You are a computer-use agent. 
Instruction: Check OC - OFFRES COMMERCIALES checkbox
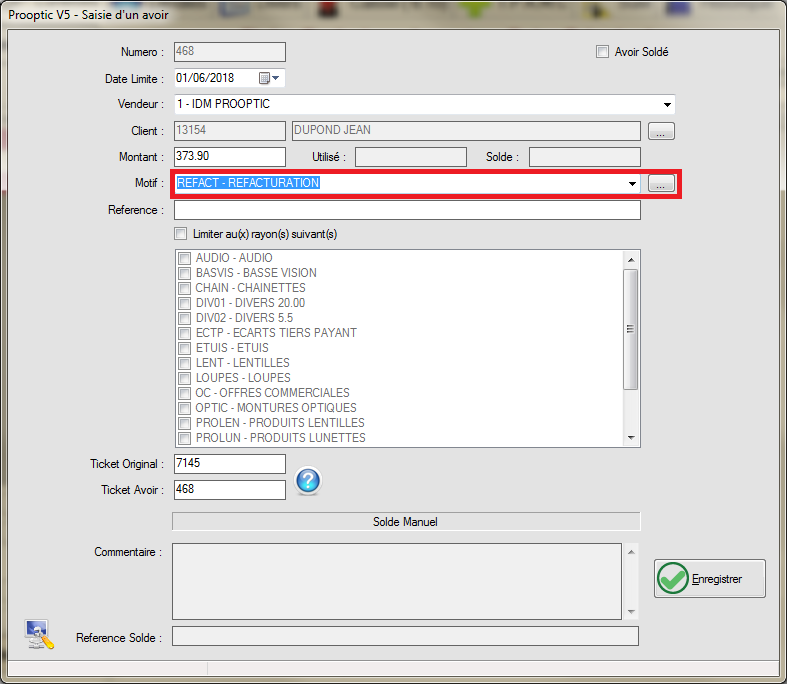(185, 393)
